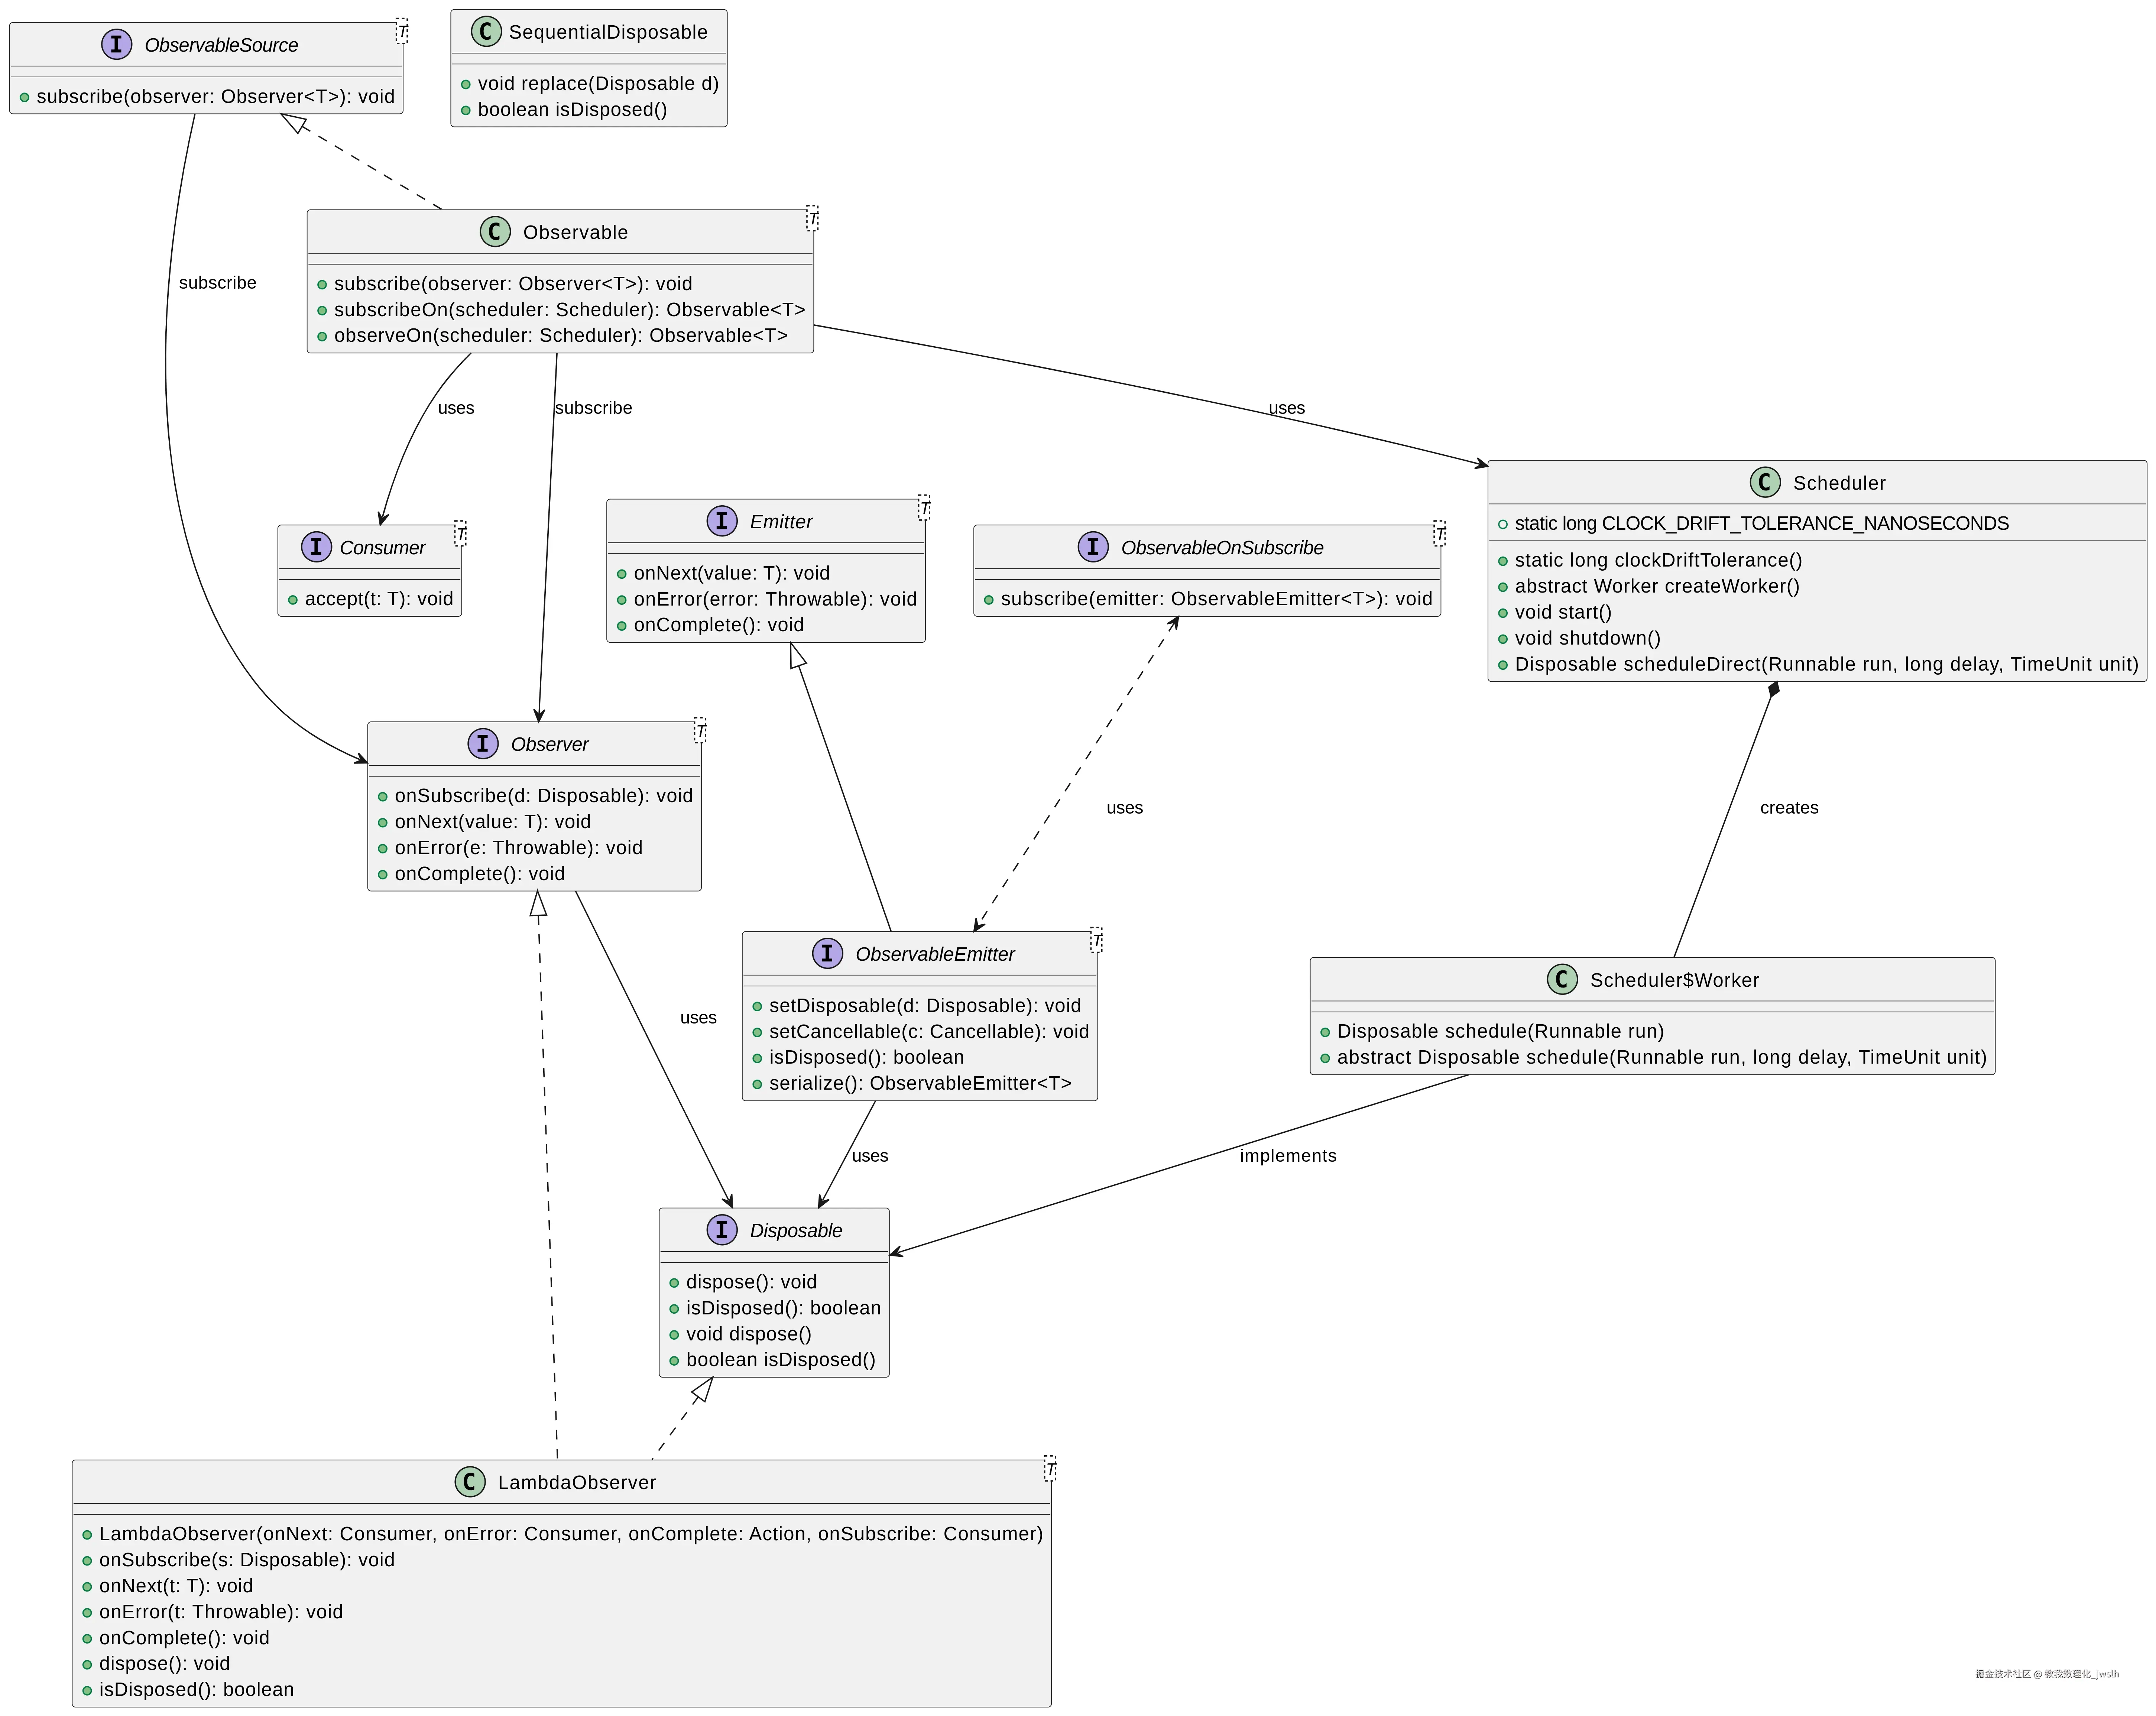
Task: Click the 'creates' relationship label
Action: click(1789, 808)
